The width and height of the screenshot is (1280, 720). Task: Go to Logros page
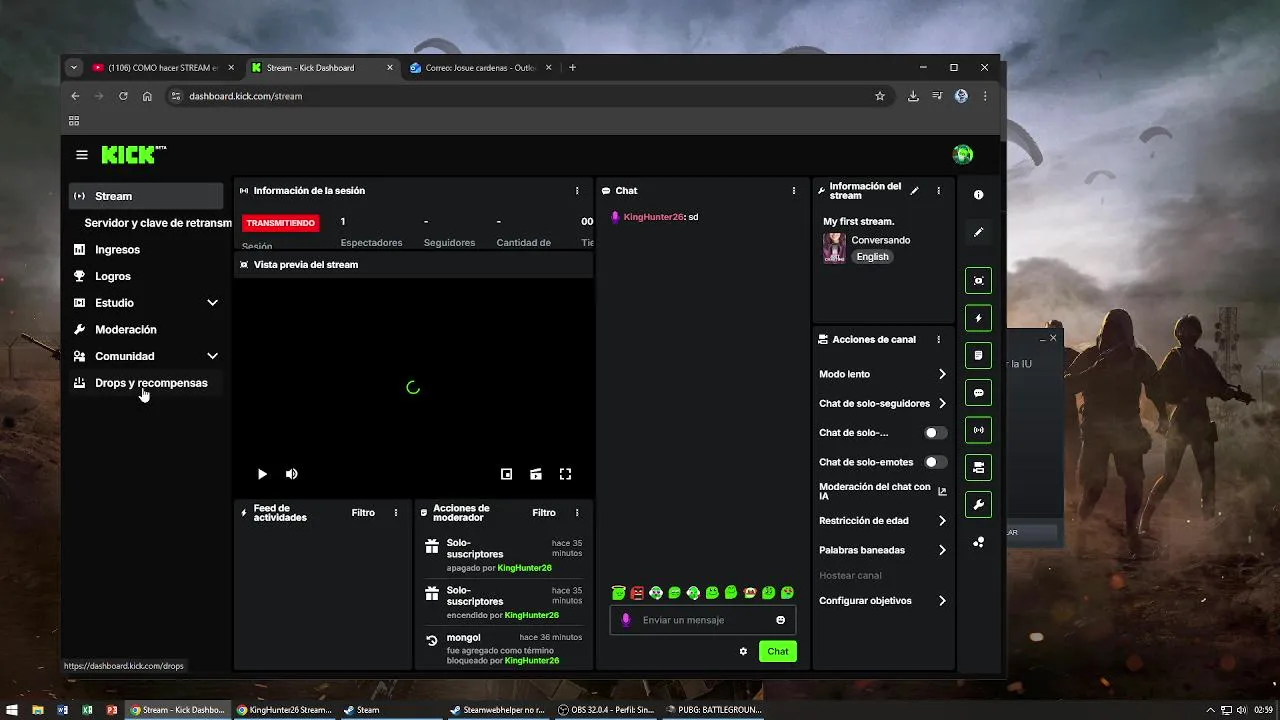tap(146, 276)
